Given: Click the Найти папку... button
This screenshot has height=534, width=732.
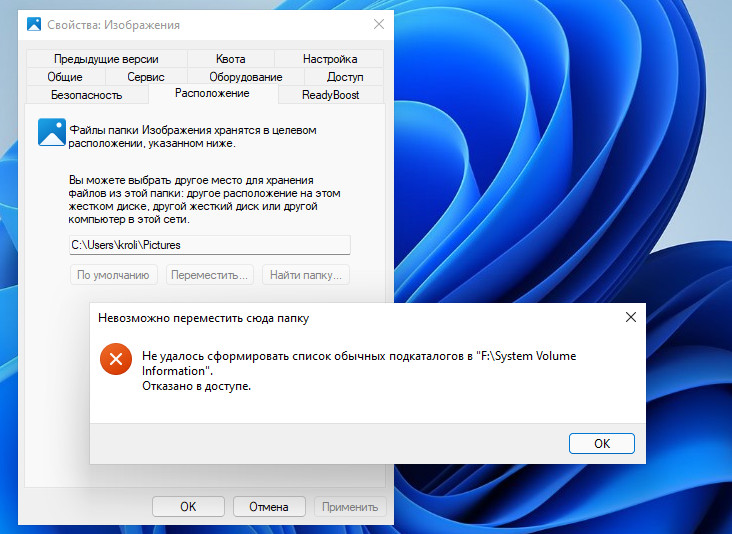Looking at the screenshot, I should (x=305, y=275).
